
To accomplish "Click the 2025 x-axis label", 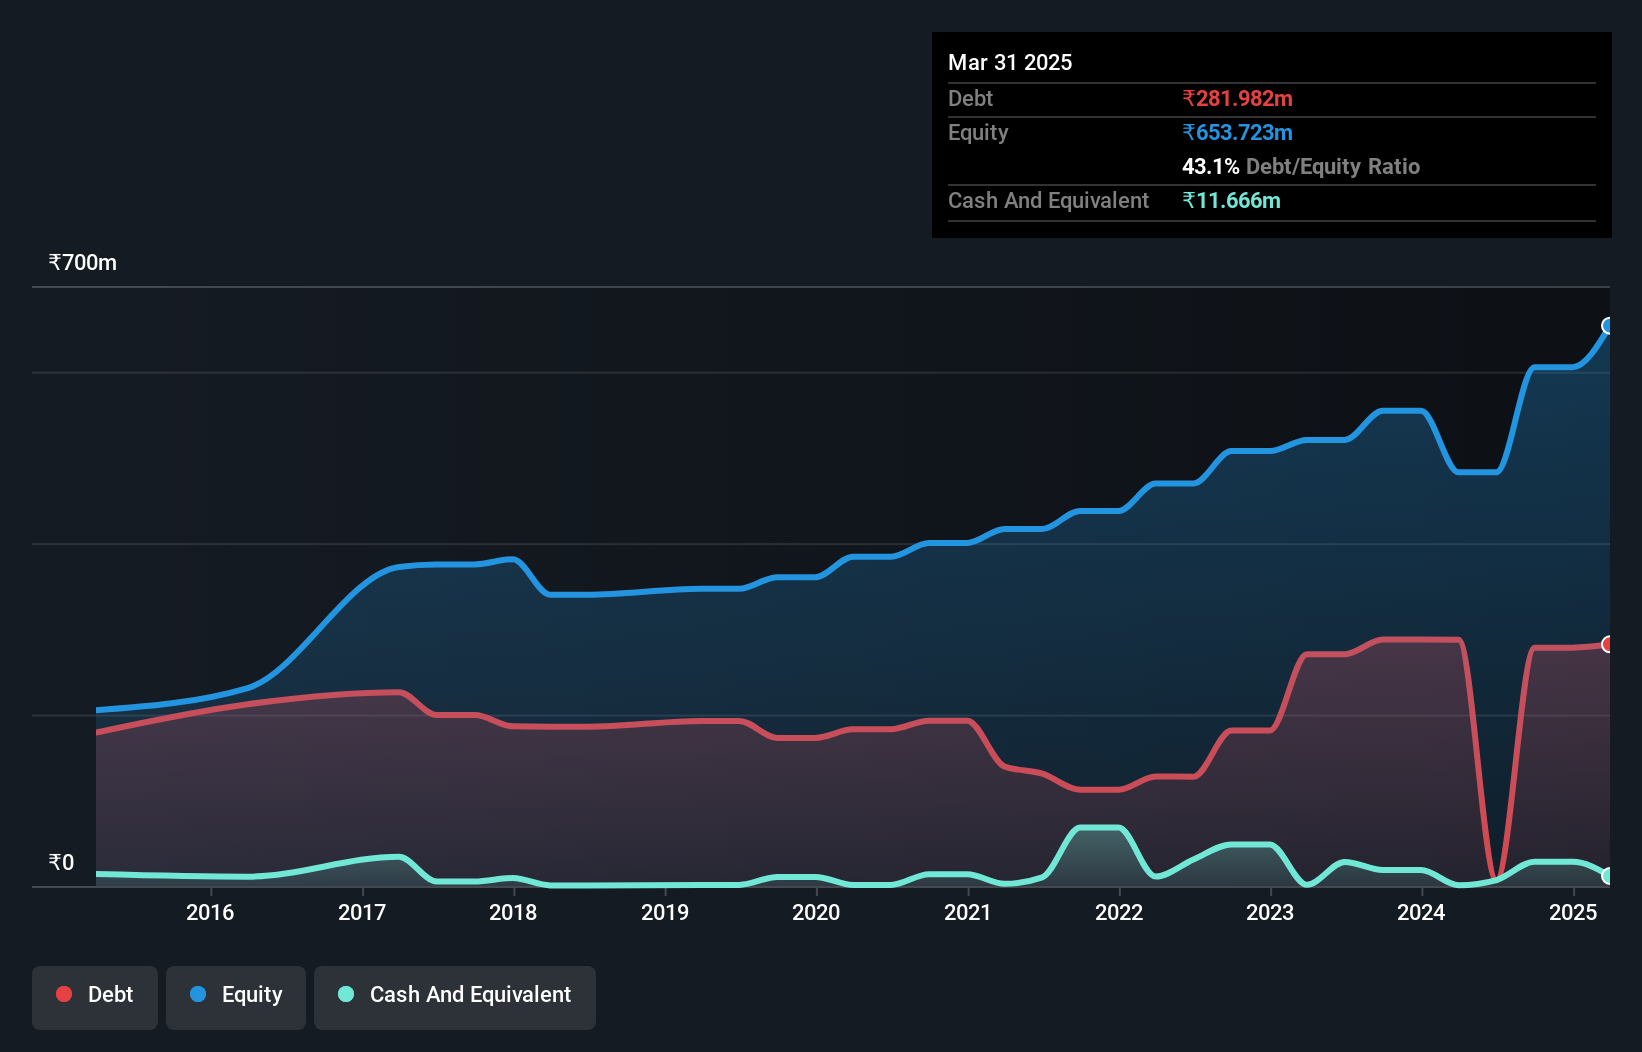I will 1573,912.
